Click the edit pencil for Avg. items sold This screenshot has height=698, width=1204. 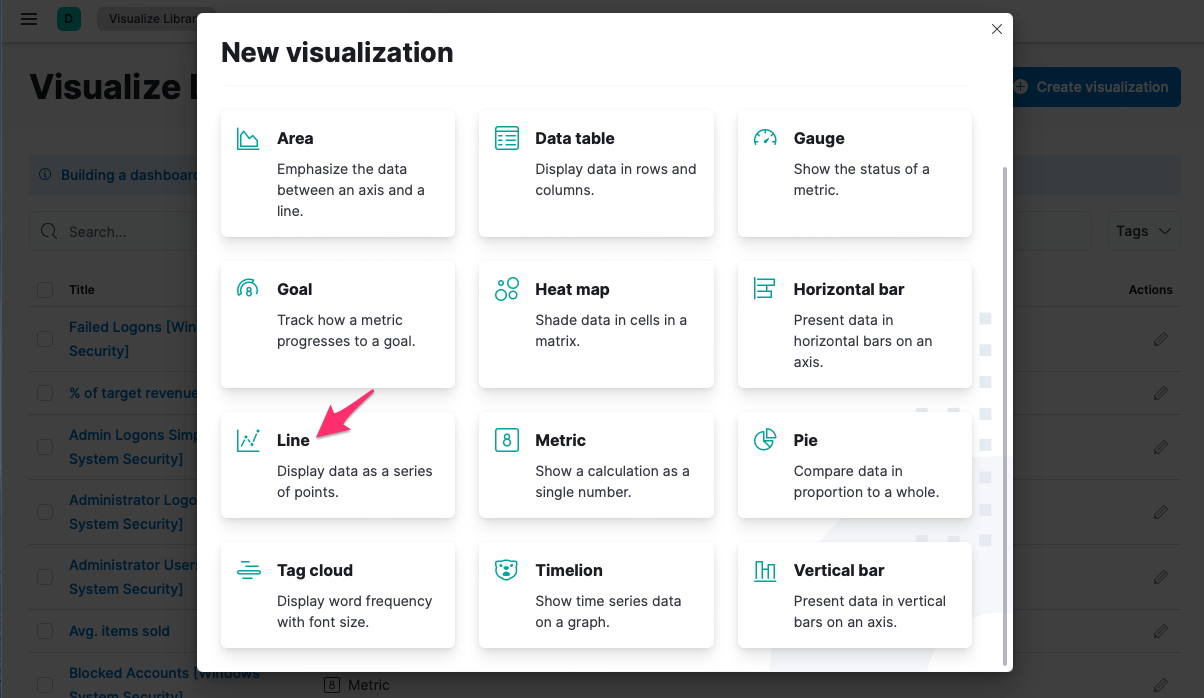pos(1160,631)
